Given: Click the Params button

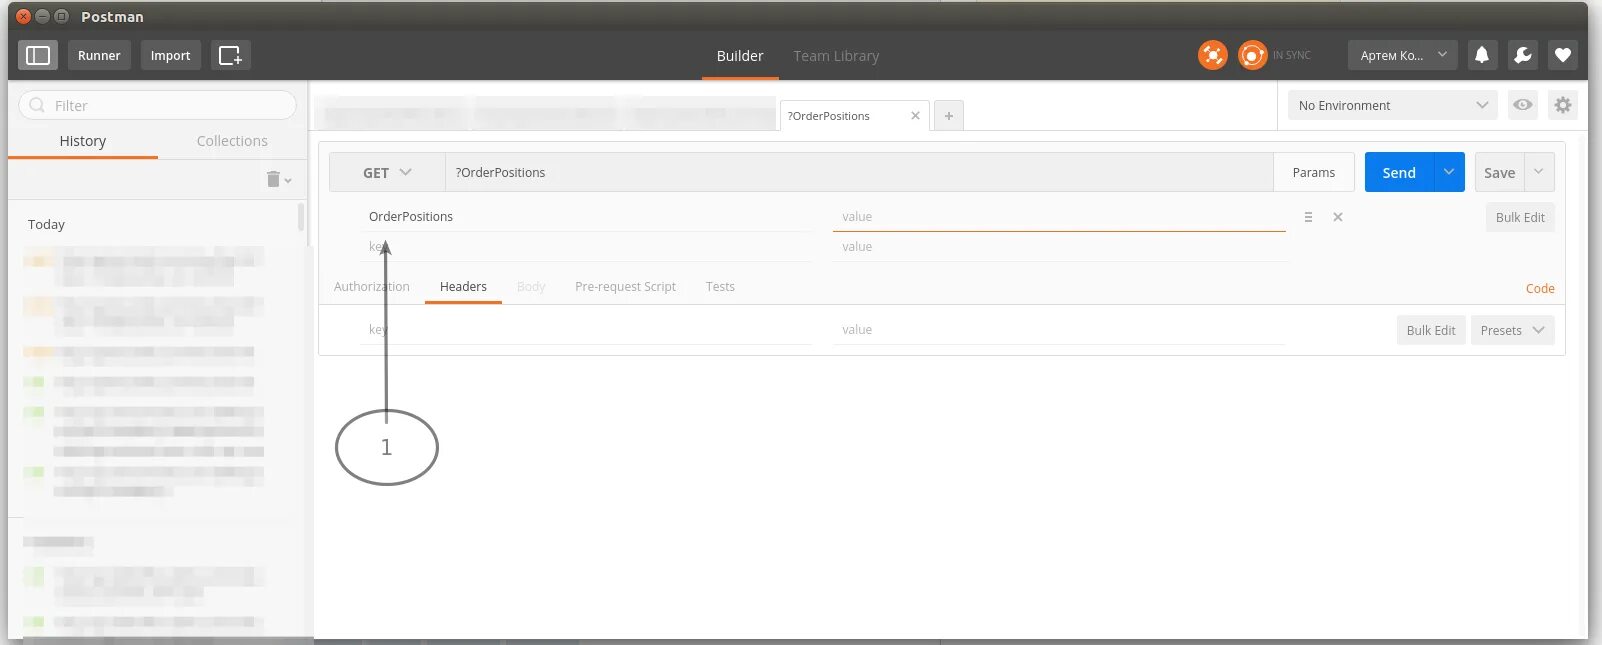Looking at the screenshot, I should click(1313, 172).
